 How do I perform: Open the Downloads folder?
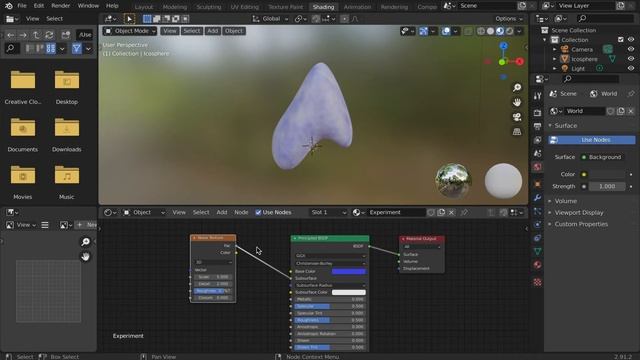[67, 134]
